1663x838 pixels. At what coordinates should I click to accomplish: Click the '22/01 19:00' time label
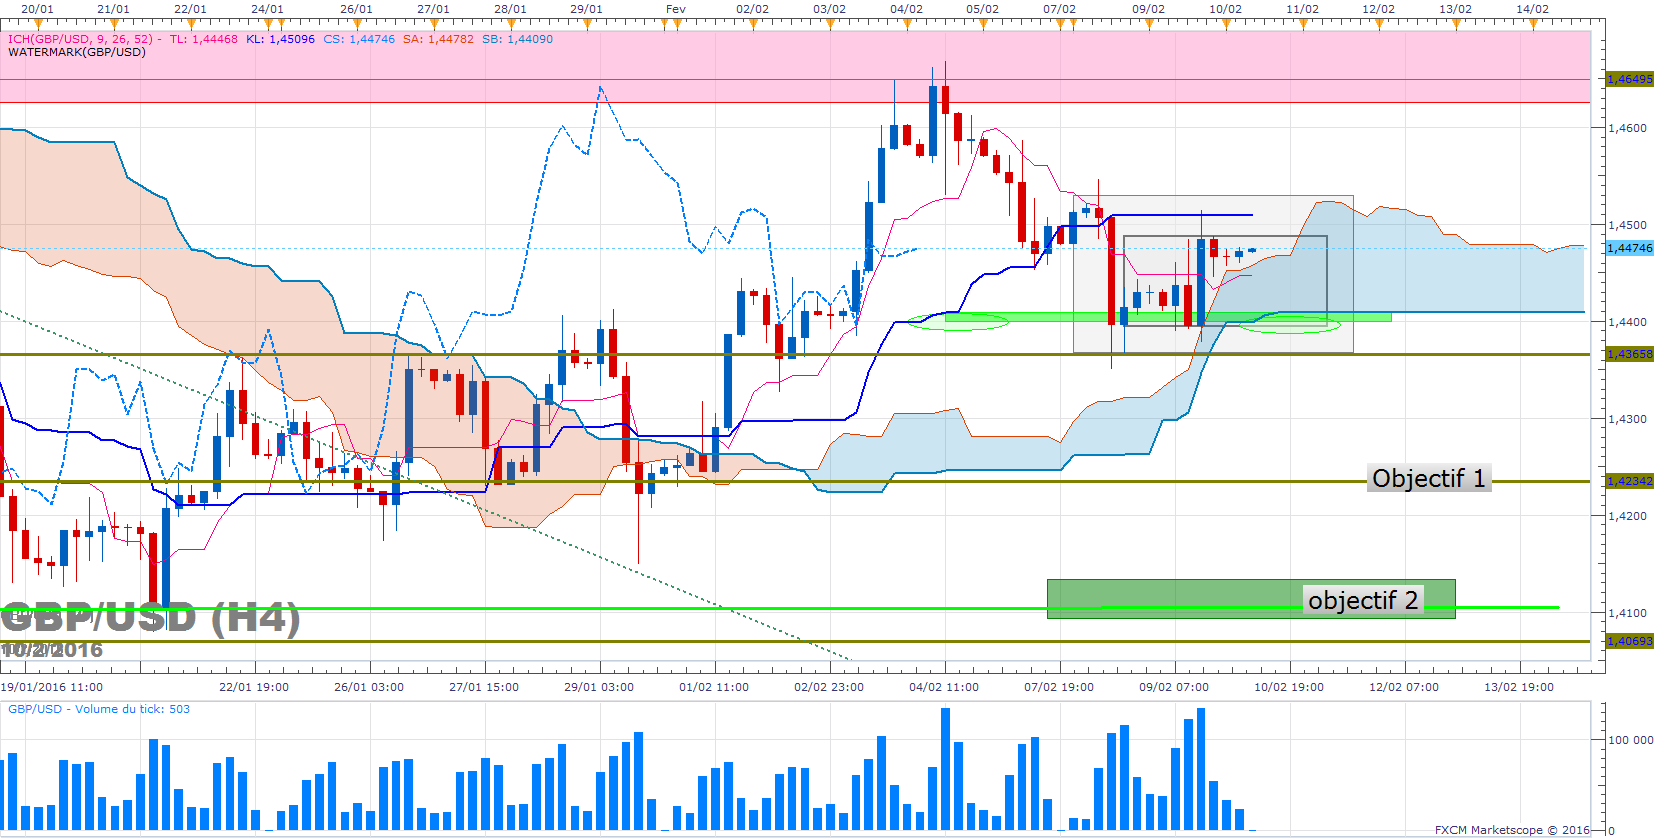(x=254, y=687)
